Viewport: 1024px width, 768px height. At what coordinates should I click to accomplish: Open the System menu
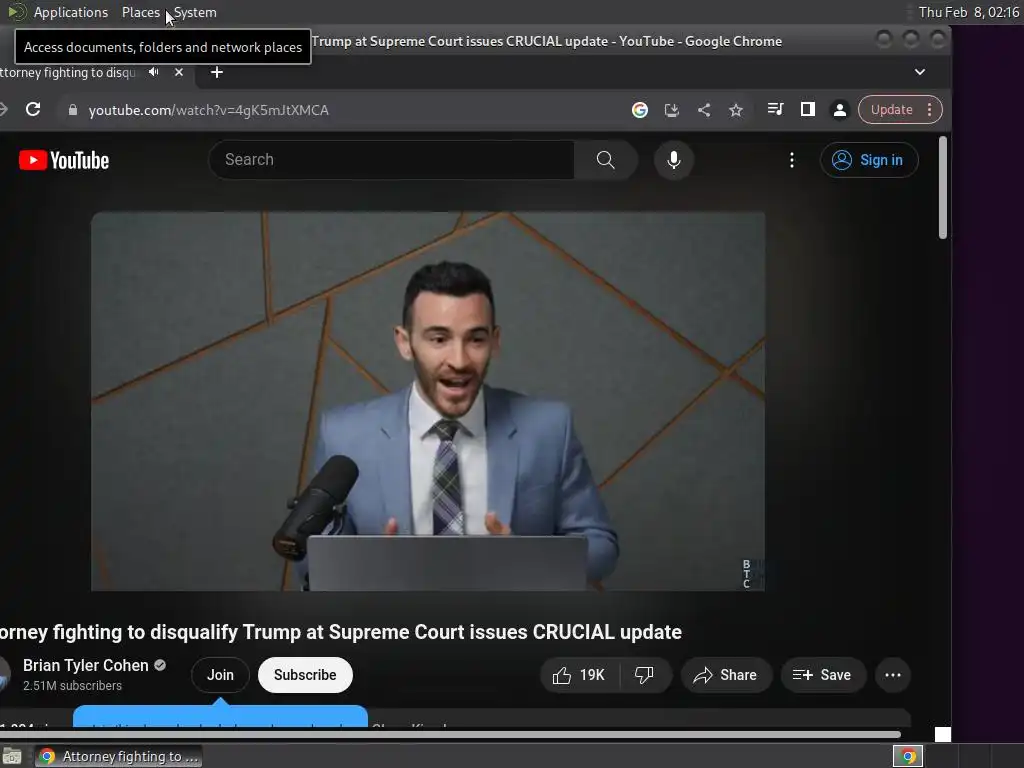pyautogui.click(x=195, y=12)
